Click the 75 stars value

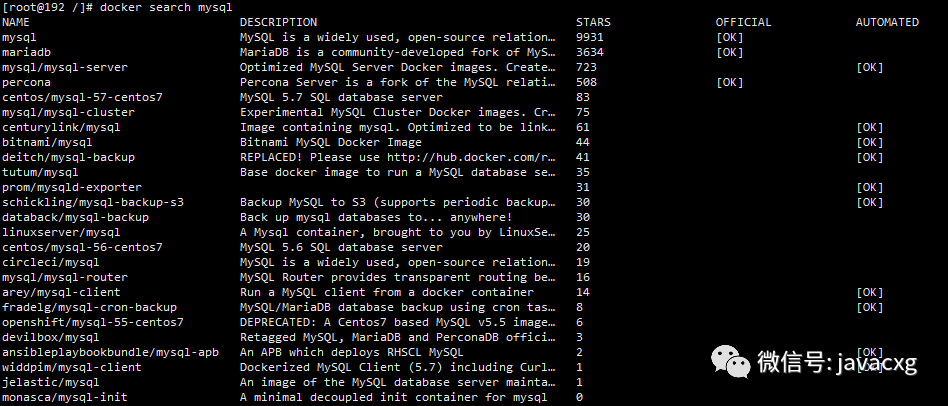point(582,112)
